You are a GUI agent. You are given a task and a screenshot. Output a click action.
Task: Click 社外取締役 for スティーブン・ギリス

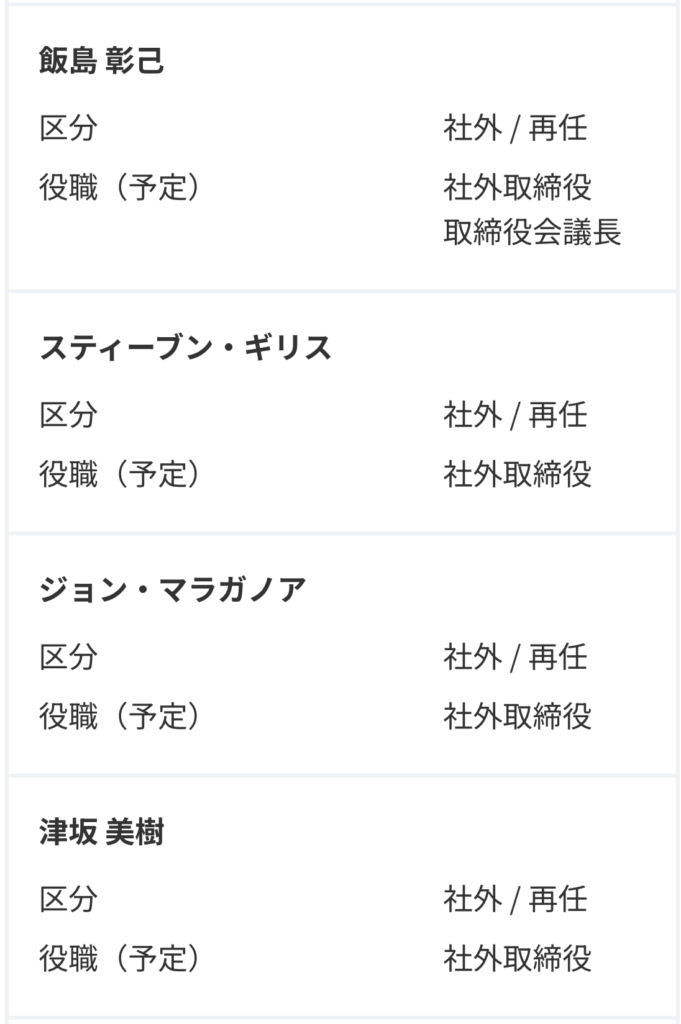(517, 473)
